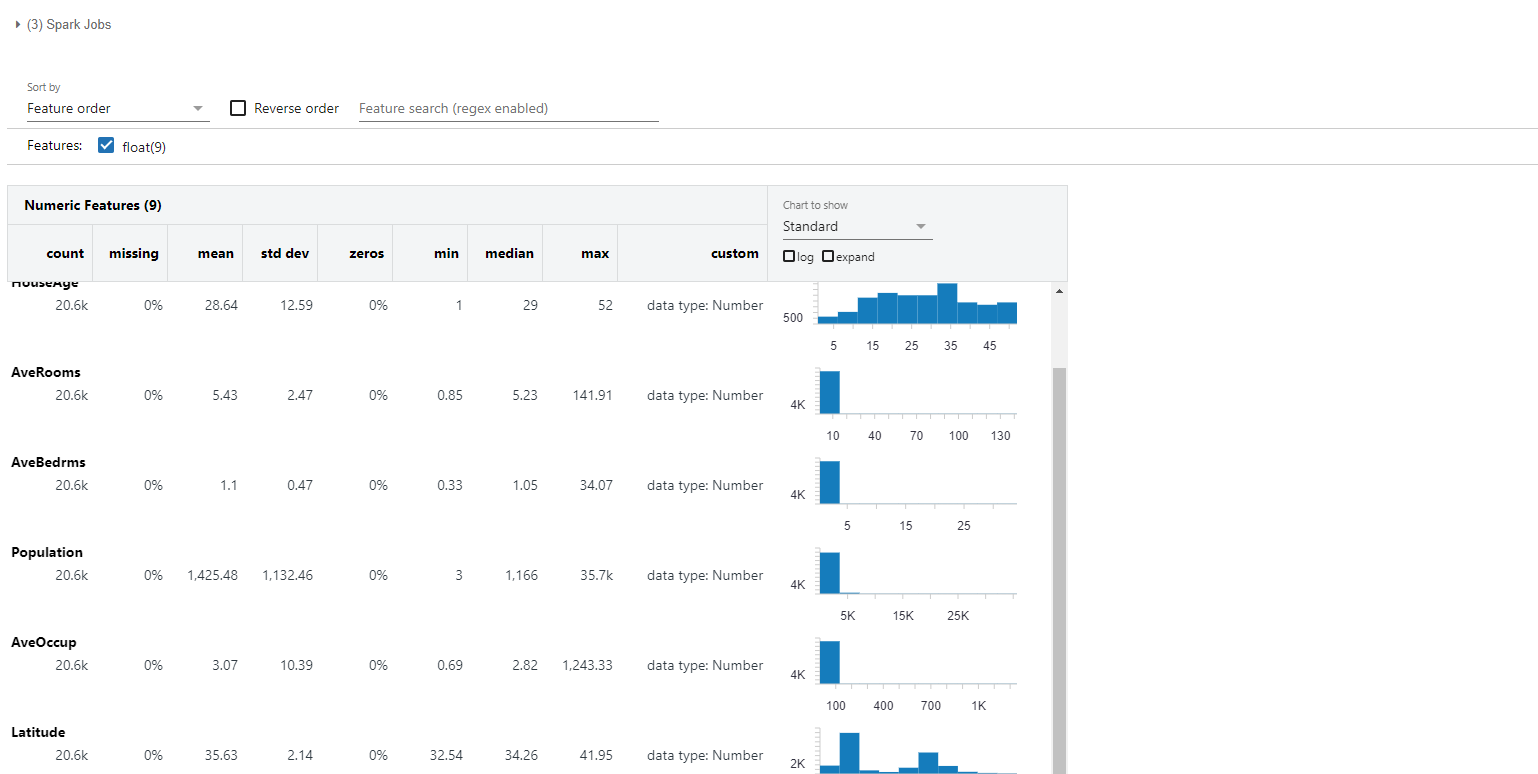
Task: Click the Population mean value 1,425.48
Action: [212, 575]
